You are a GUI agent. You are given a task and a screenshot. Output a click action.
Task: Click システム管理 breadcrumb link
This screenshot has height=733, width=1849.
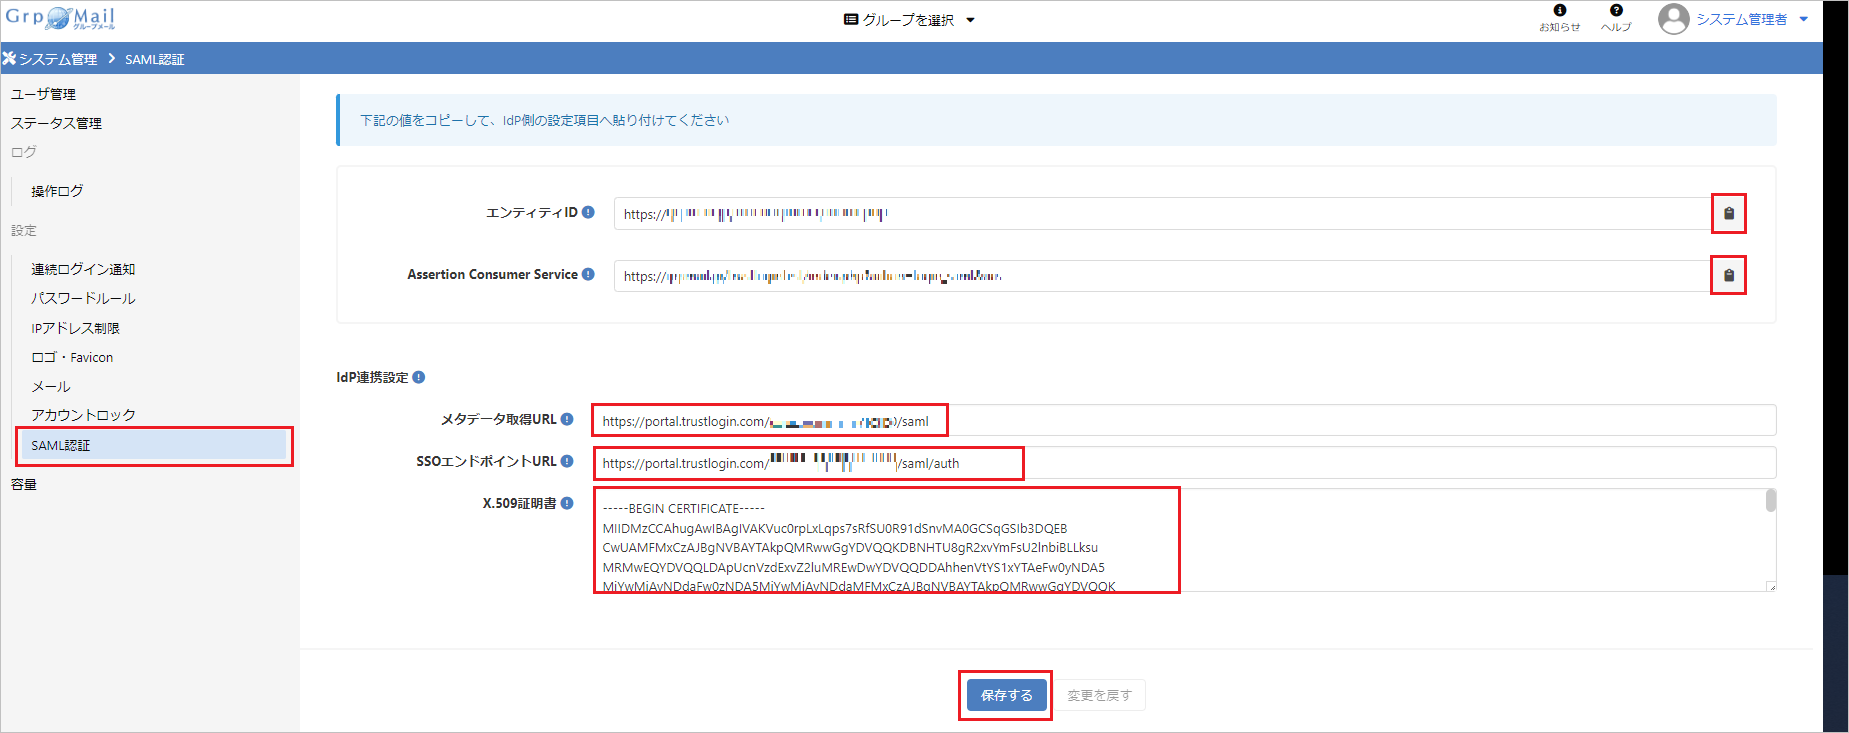click(58, 59)
